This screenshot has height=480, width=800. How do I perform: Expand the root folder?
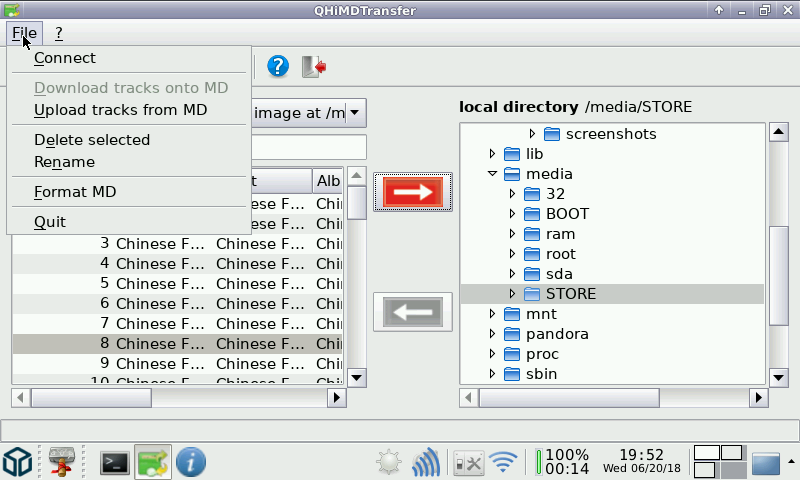point(512,254)
